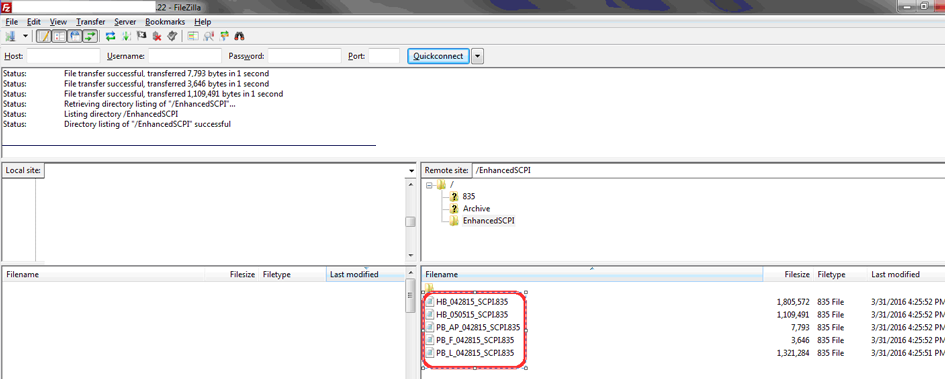
Task: Select file HB_050515_SCPI.835
Action: (472, 315)
